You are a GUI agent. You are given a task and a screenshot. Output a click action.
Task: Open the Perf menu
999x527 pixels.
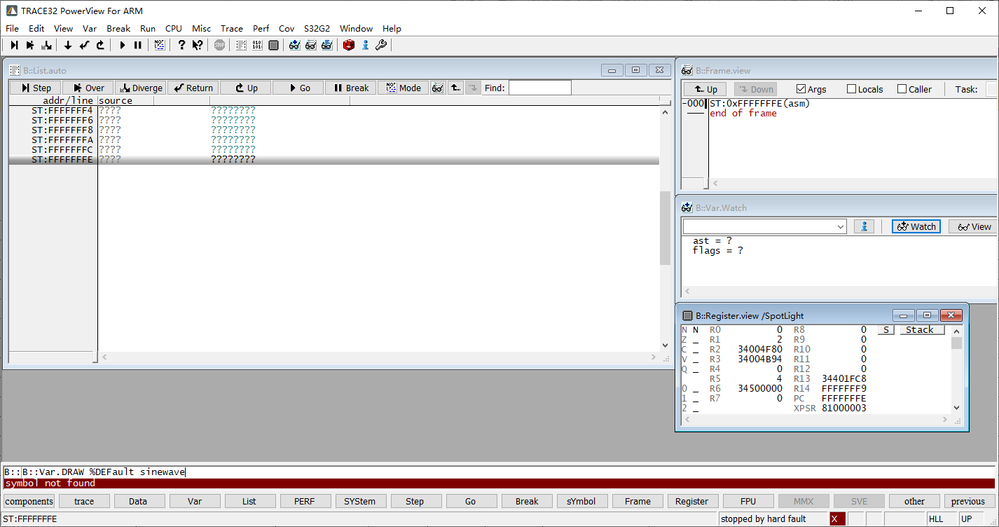pyautogui.click(x=261, y=29)
